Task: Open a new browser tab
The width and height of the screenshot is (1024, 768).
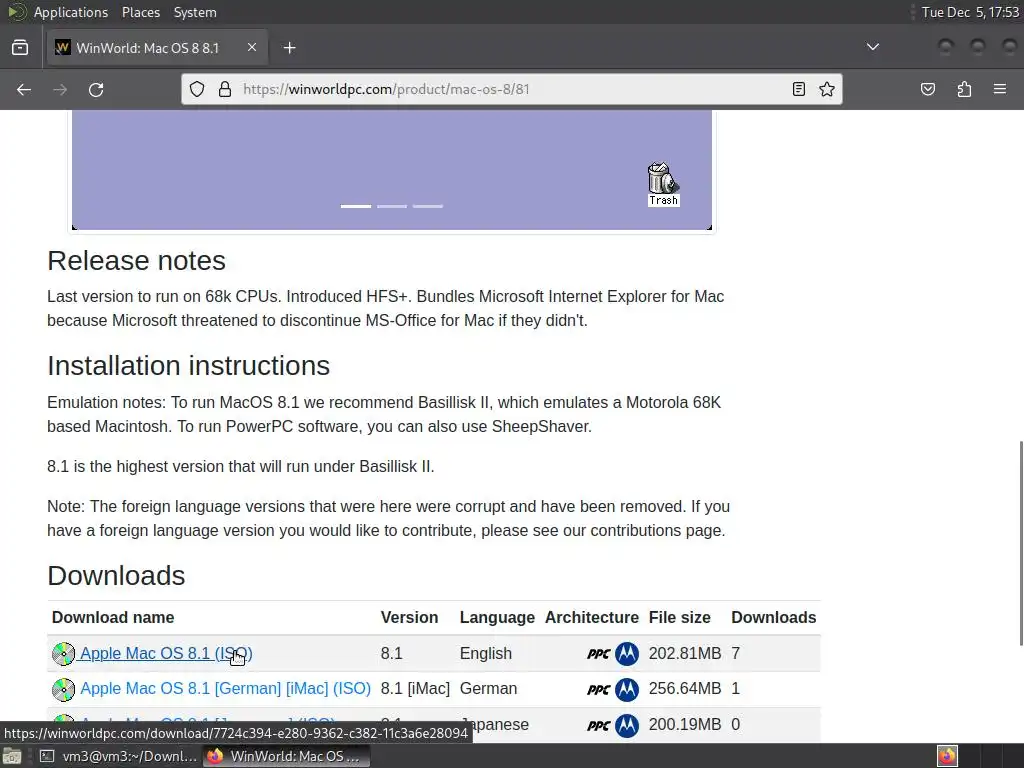Action: pyautogui.click(x=289, y=48)
